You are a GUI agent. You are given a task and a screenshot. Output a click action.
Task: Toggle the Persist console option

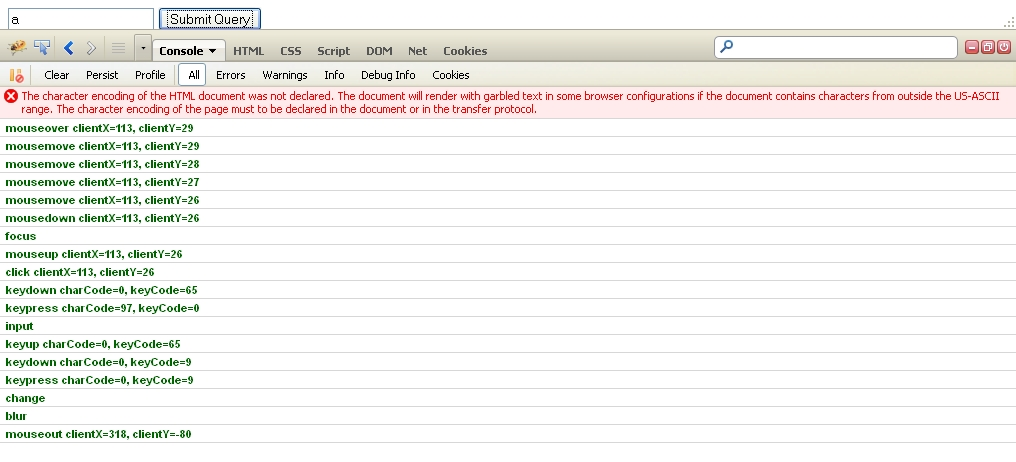pyautogui.click(x=102, y=75)
